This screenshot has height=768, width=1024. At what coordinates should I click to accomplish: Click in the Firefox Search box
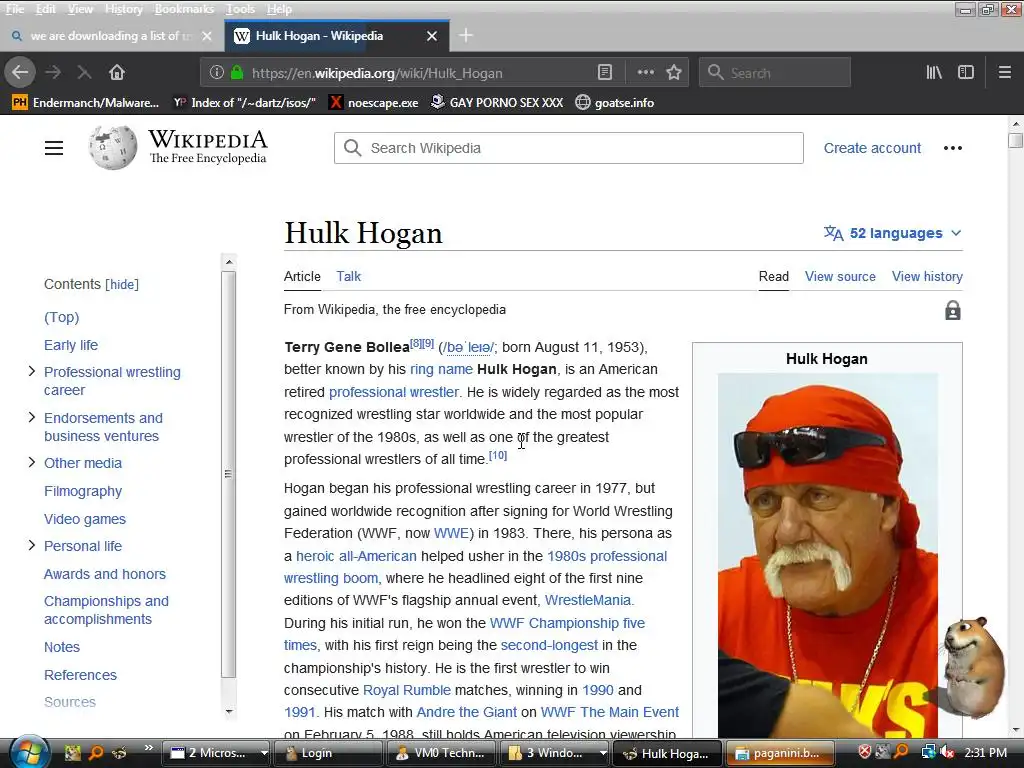click(775, 72)
